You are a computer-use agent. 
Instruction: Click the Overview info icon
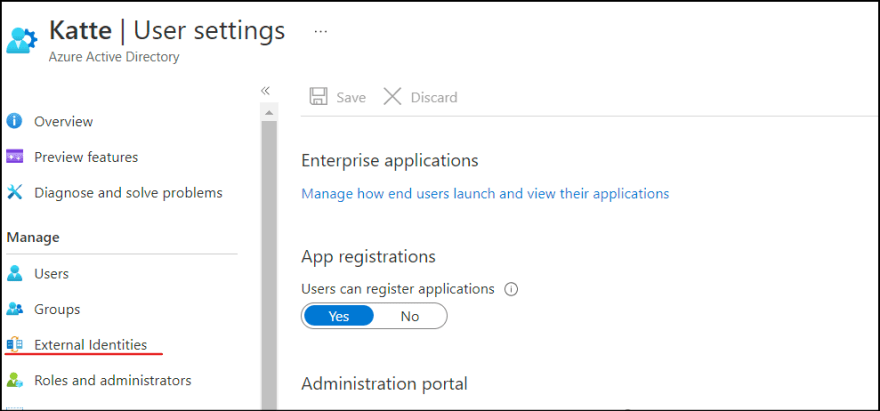coord(15,121)
